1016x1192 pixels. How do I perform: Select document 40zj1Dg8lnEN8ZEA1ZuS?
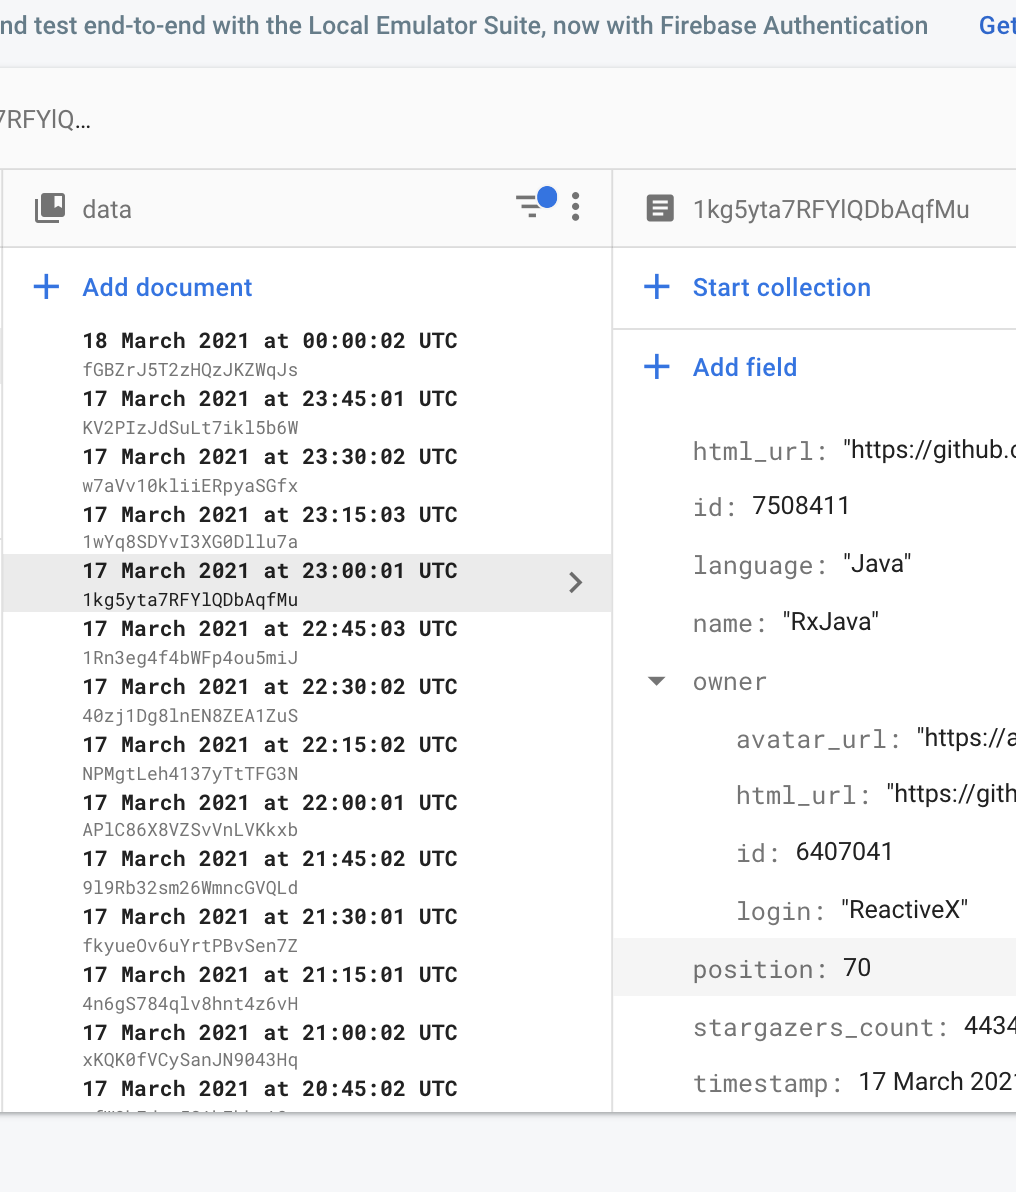click(x=190, y=715)
